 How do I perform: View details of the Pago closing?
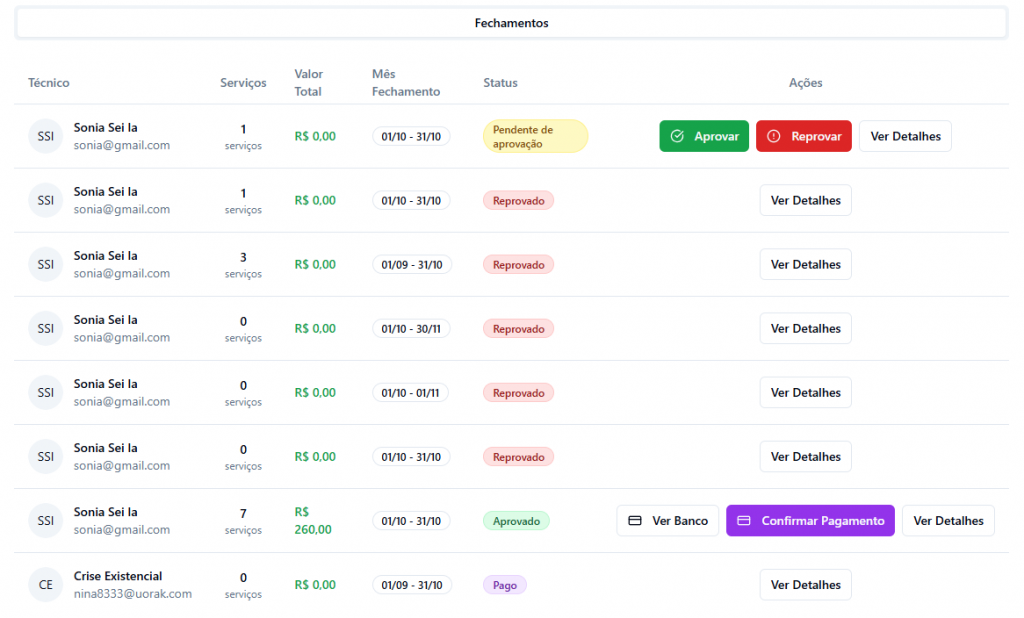[805, 585]
